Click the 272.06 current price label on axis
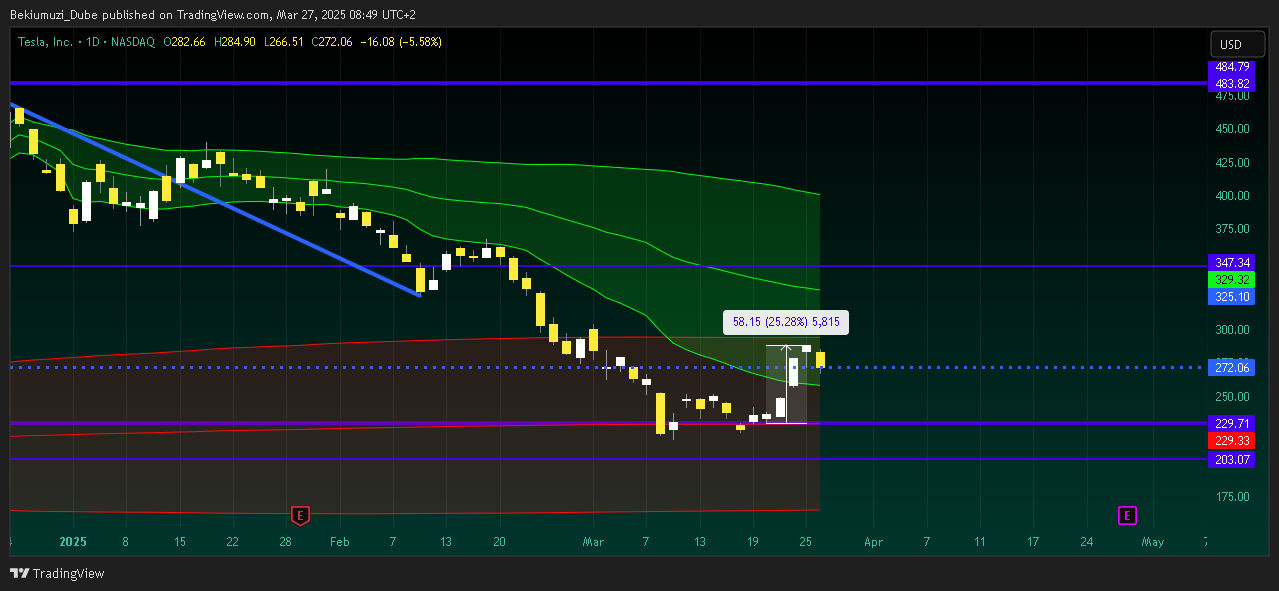Image resolution: width=1279 pixels, height=591 pixels. [1230, 368]
